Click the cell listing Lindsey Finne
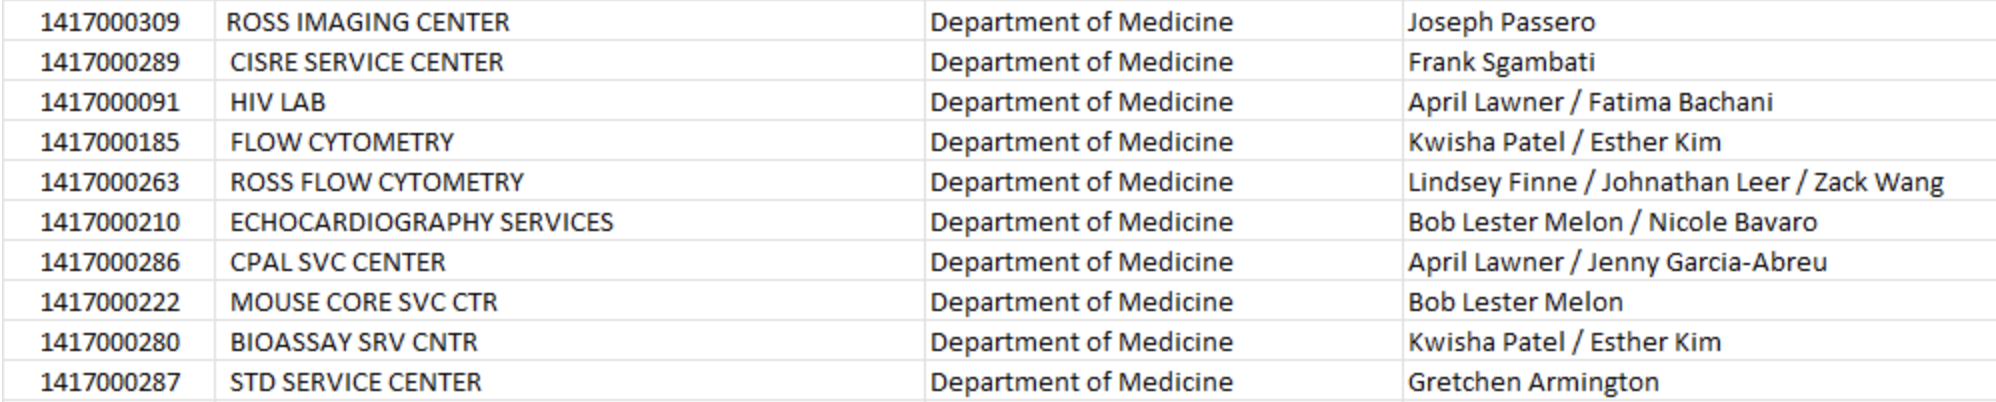 pos(1675,182)
